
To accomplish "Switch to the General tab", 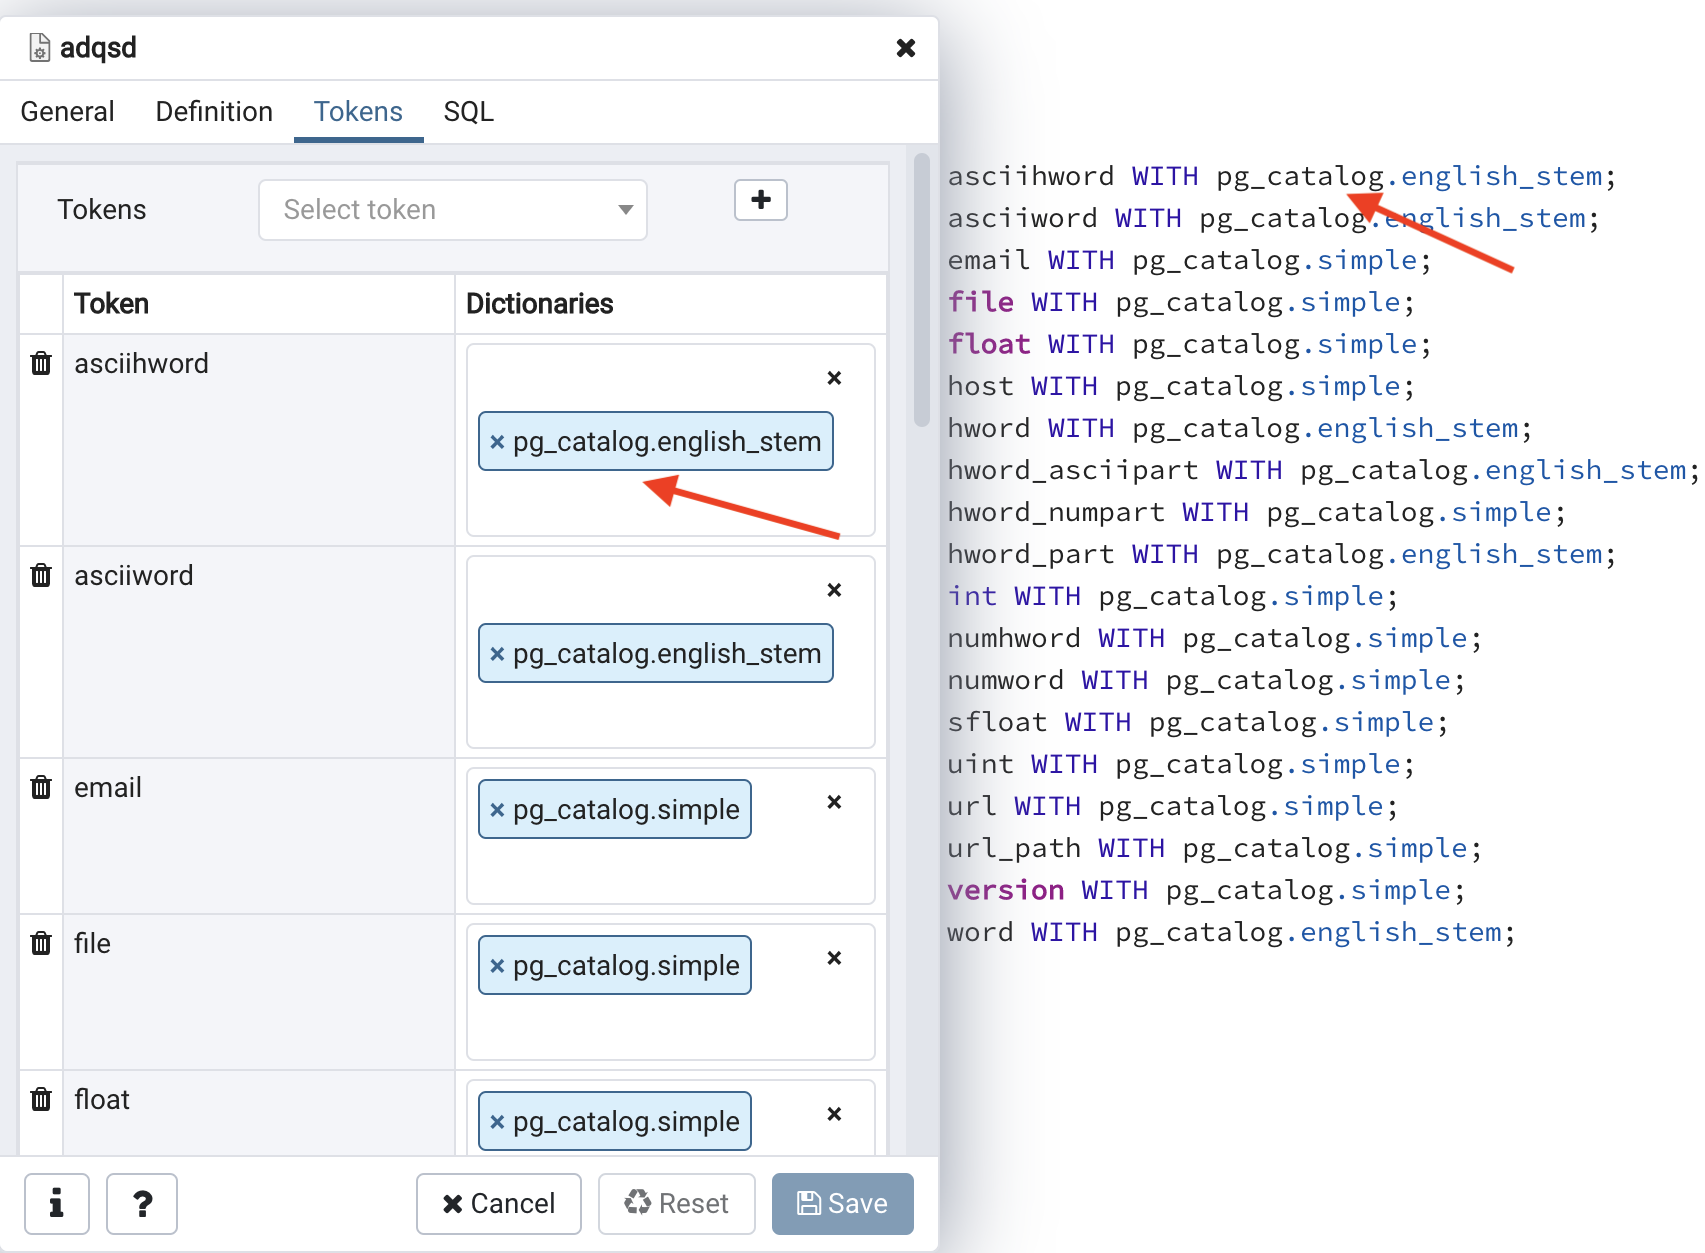I will click(x=67, y=112).
